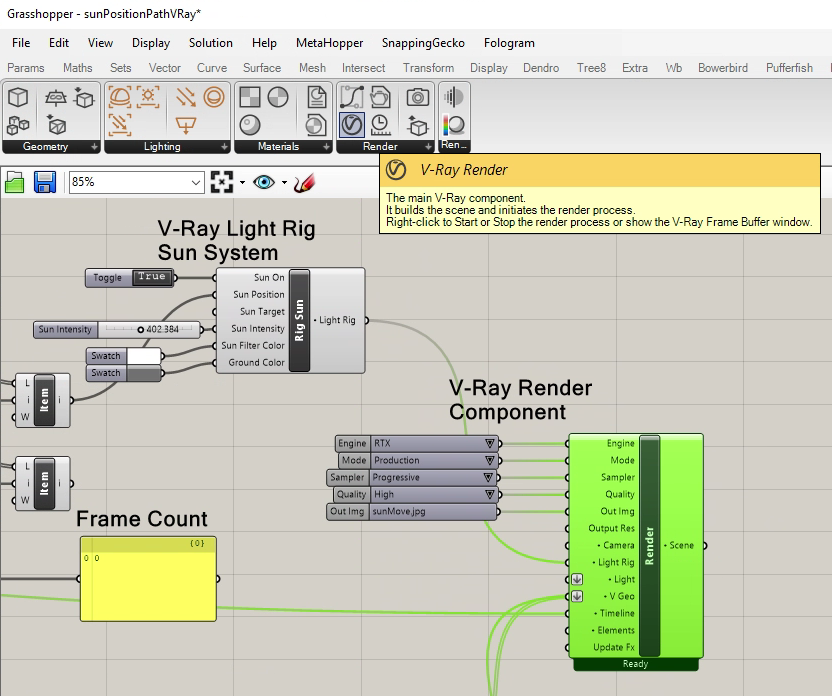
Task: Open the 85% zoom level dropdown
Action: 196,182
